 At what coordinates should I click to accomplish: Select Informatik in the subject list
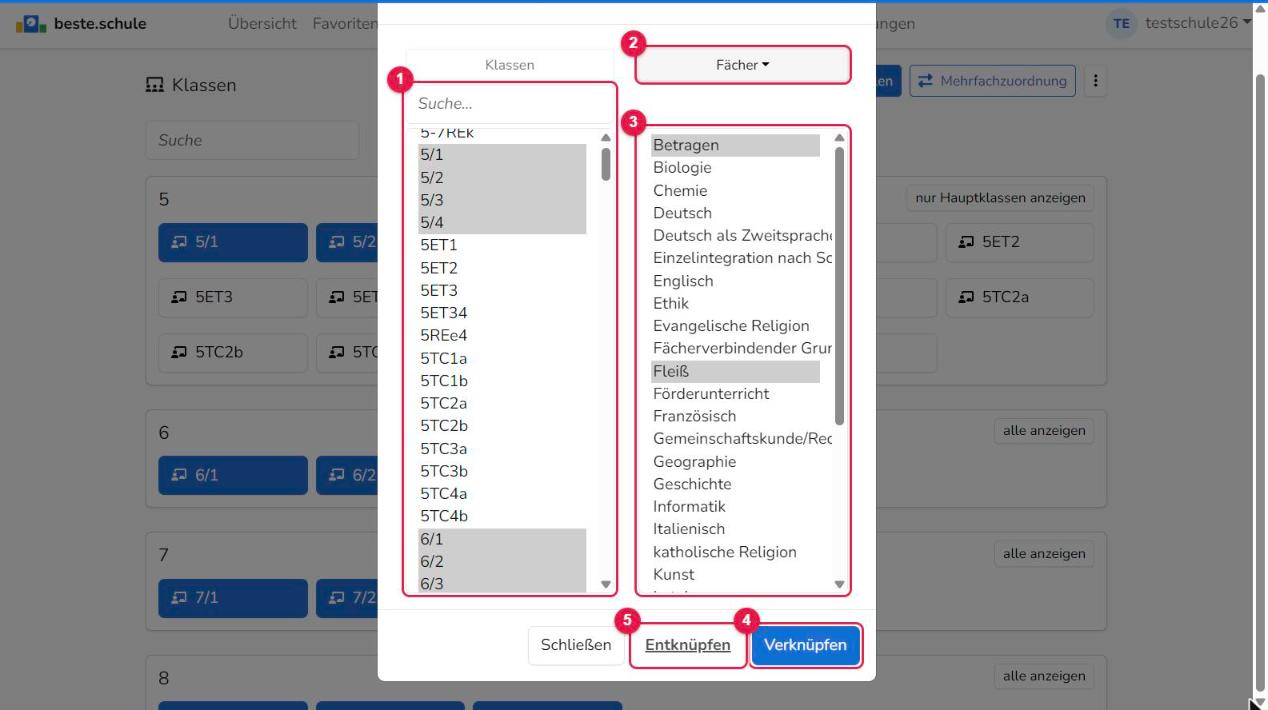735,507
